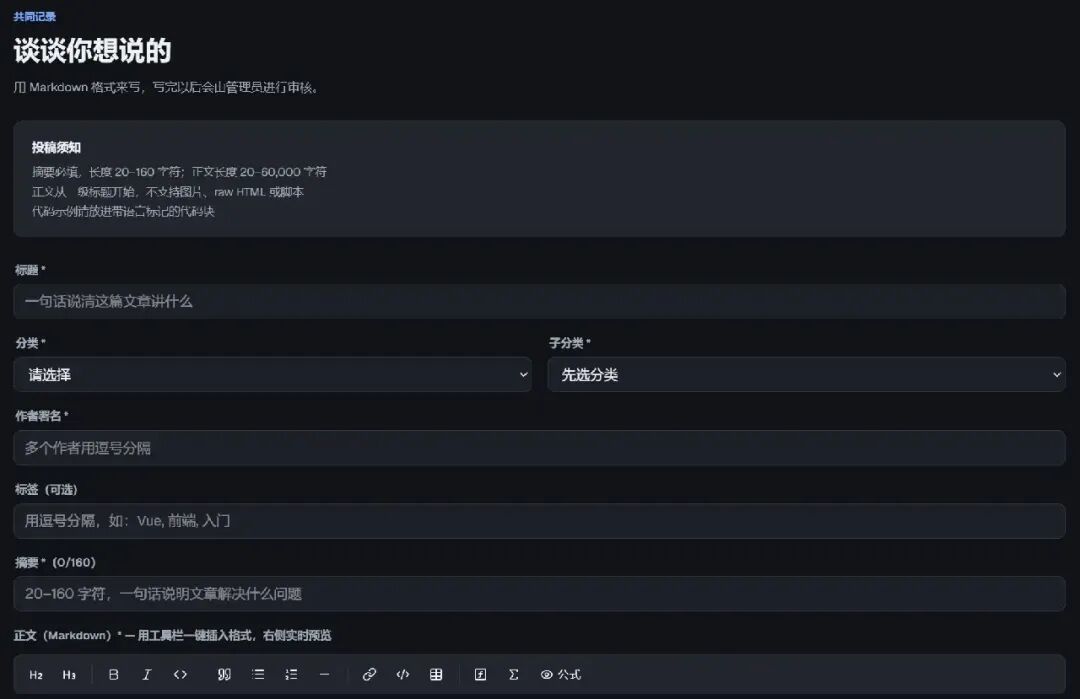Image resolution: width=1080 pixels, height=699 pixels.
Task: Insert inline formula with the f icon
Action: (x=480, y=675)
